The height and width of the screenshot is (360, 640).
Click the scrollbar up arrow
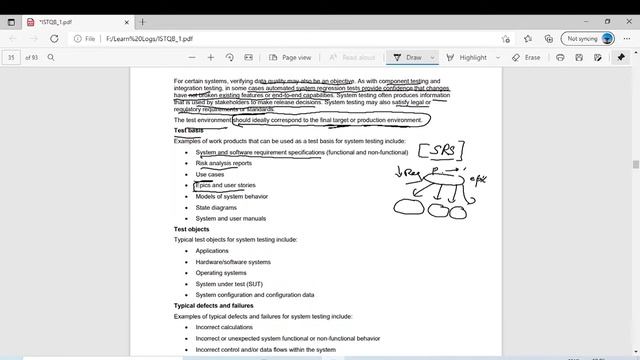coord(636,53)
